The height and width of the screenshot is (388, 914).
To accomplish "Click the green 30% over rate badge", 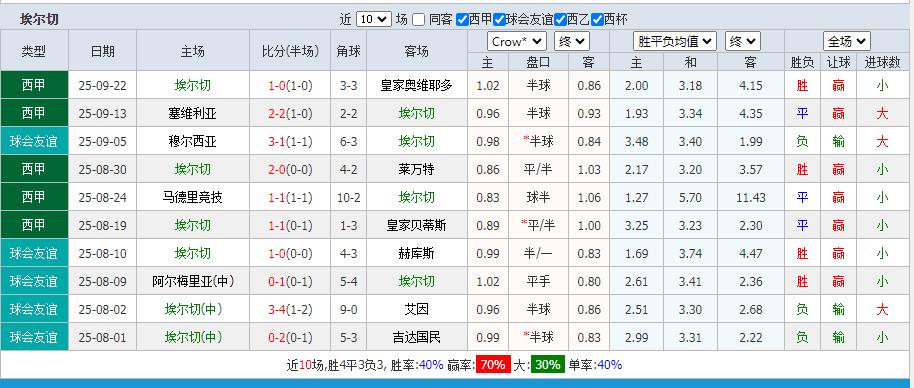I will 547,365.
